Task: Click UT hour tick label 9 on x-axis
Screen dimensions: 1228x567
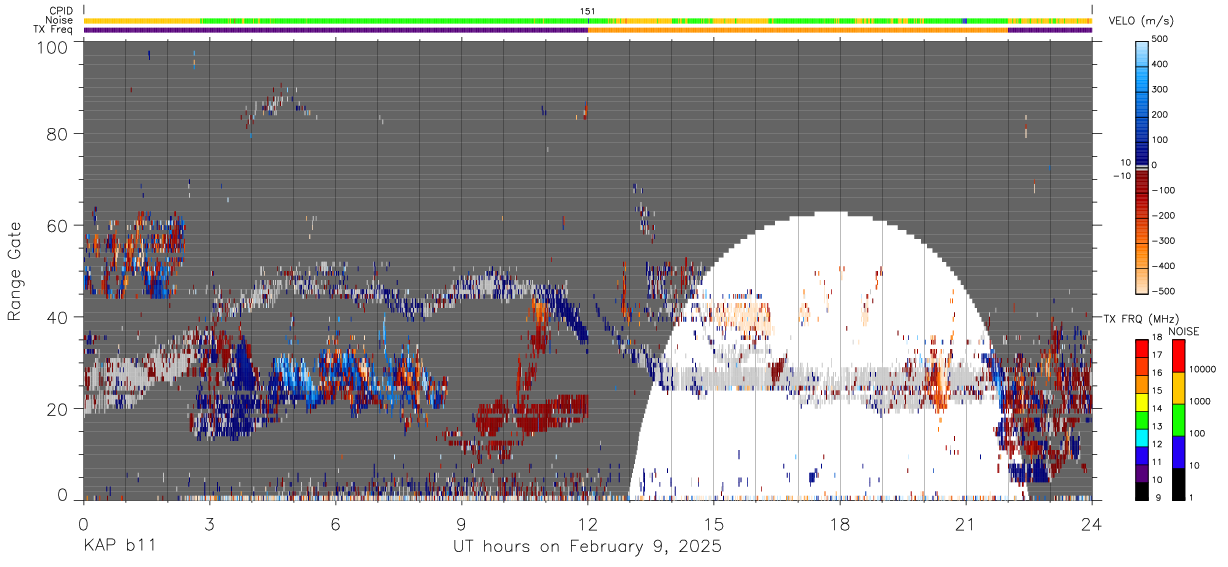Action: pos(461,525)
